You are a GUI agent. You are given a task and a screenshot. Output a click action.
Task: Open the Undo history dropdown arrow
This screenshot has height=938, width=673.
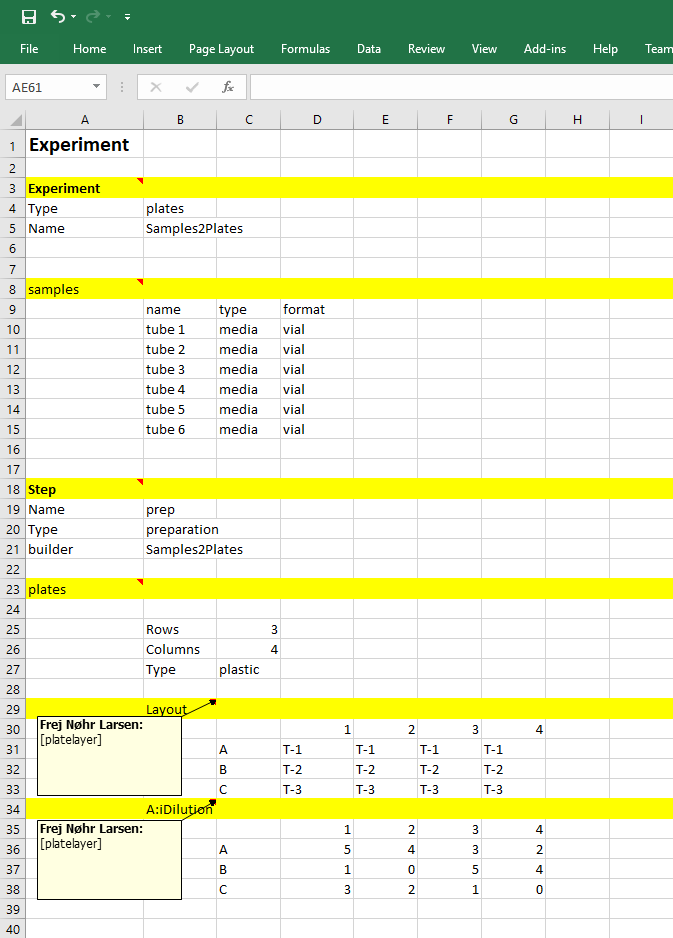[74, 18]
